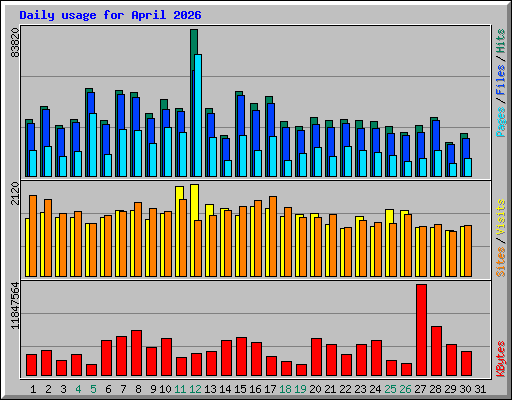Screen dimensions: 512x400
Task: Click the "Sites" legend label
Action: (x=500, y=262)
